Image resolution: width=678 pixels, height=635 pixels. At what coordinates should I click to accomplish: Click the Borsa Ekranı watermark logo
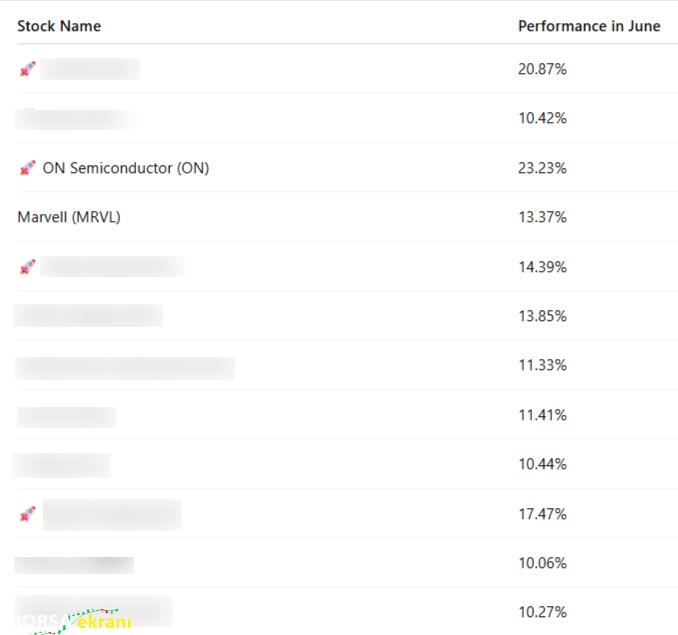coord(73,621)
